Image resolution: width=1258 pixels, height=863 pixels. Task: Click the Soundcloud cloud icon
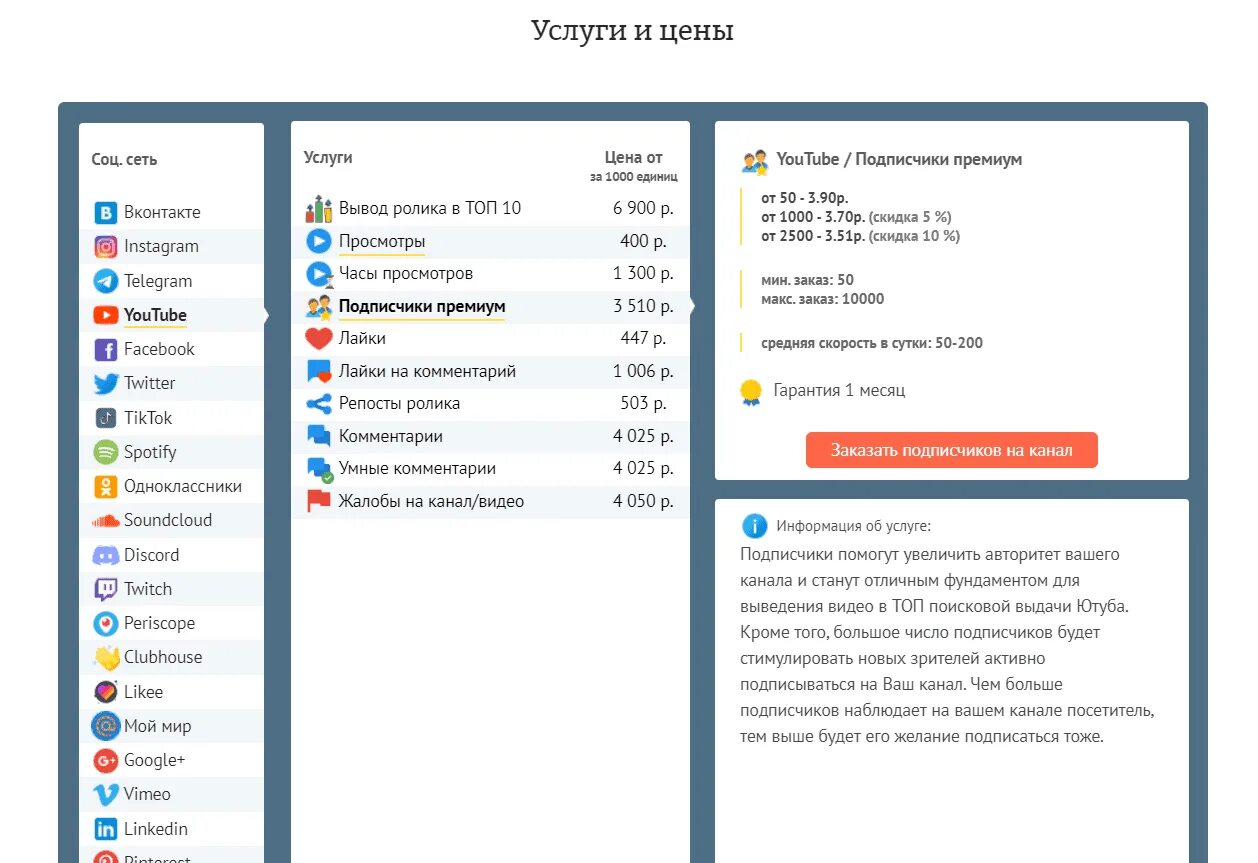106,521
